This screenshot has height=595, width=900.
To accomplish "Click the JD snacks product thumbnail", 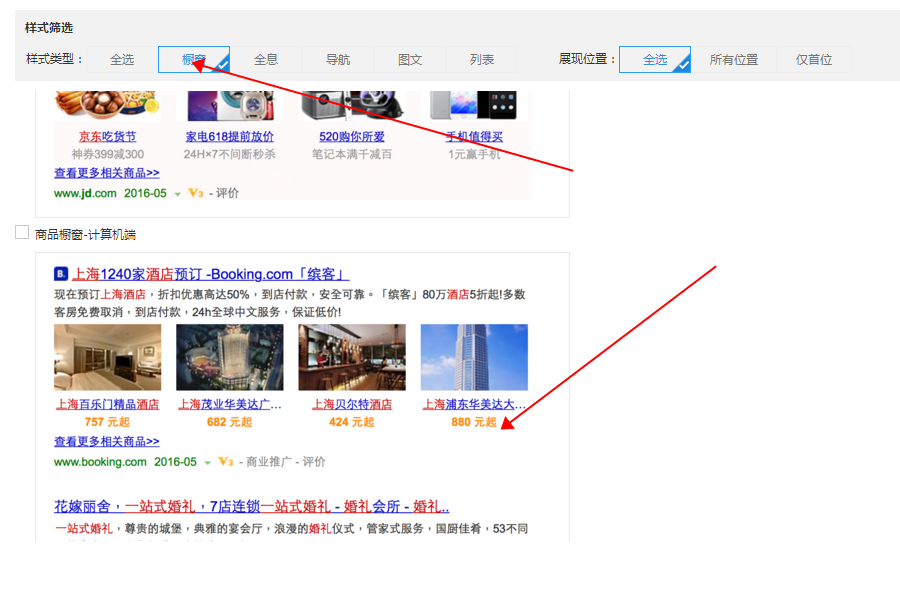I will 107,106.
